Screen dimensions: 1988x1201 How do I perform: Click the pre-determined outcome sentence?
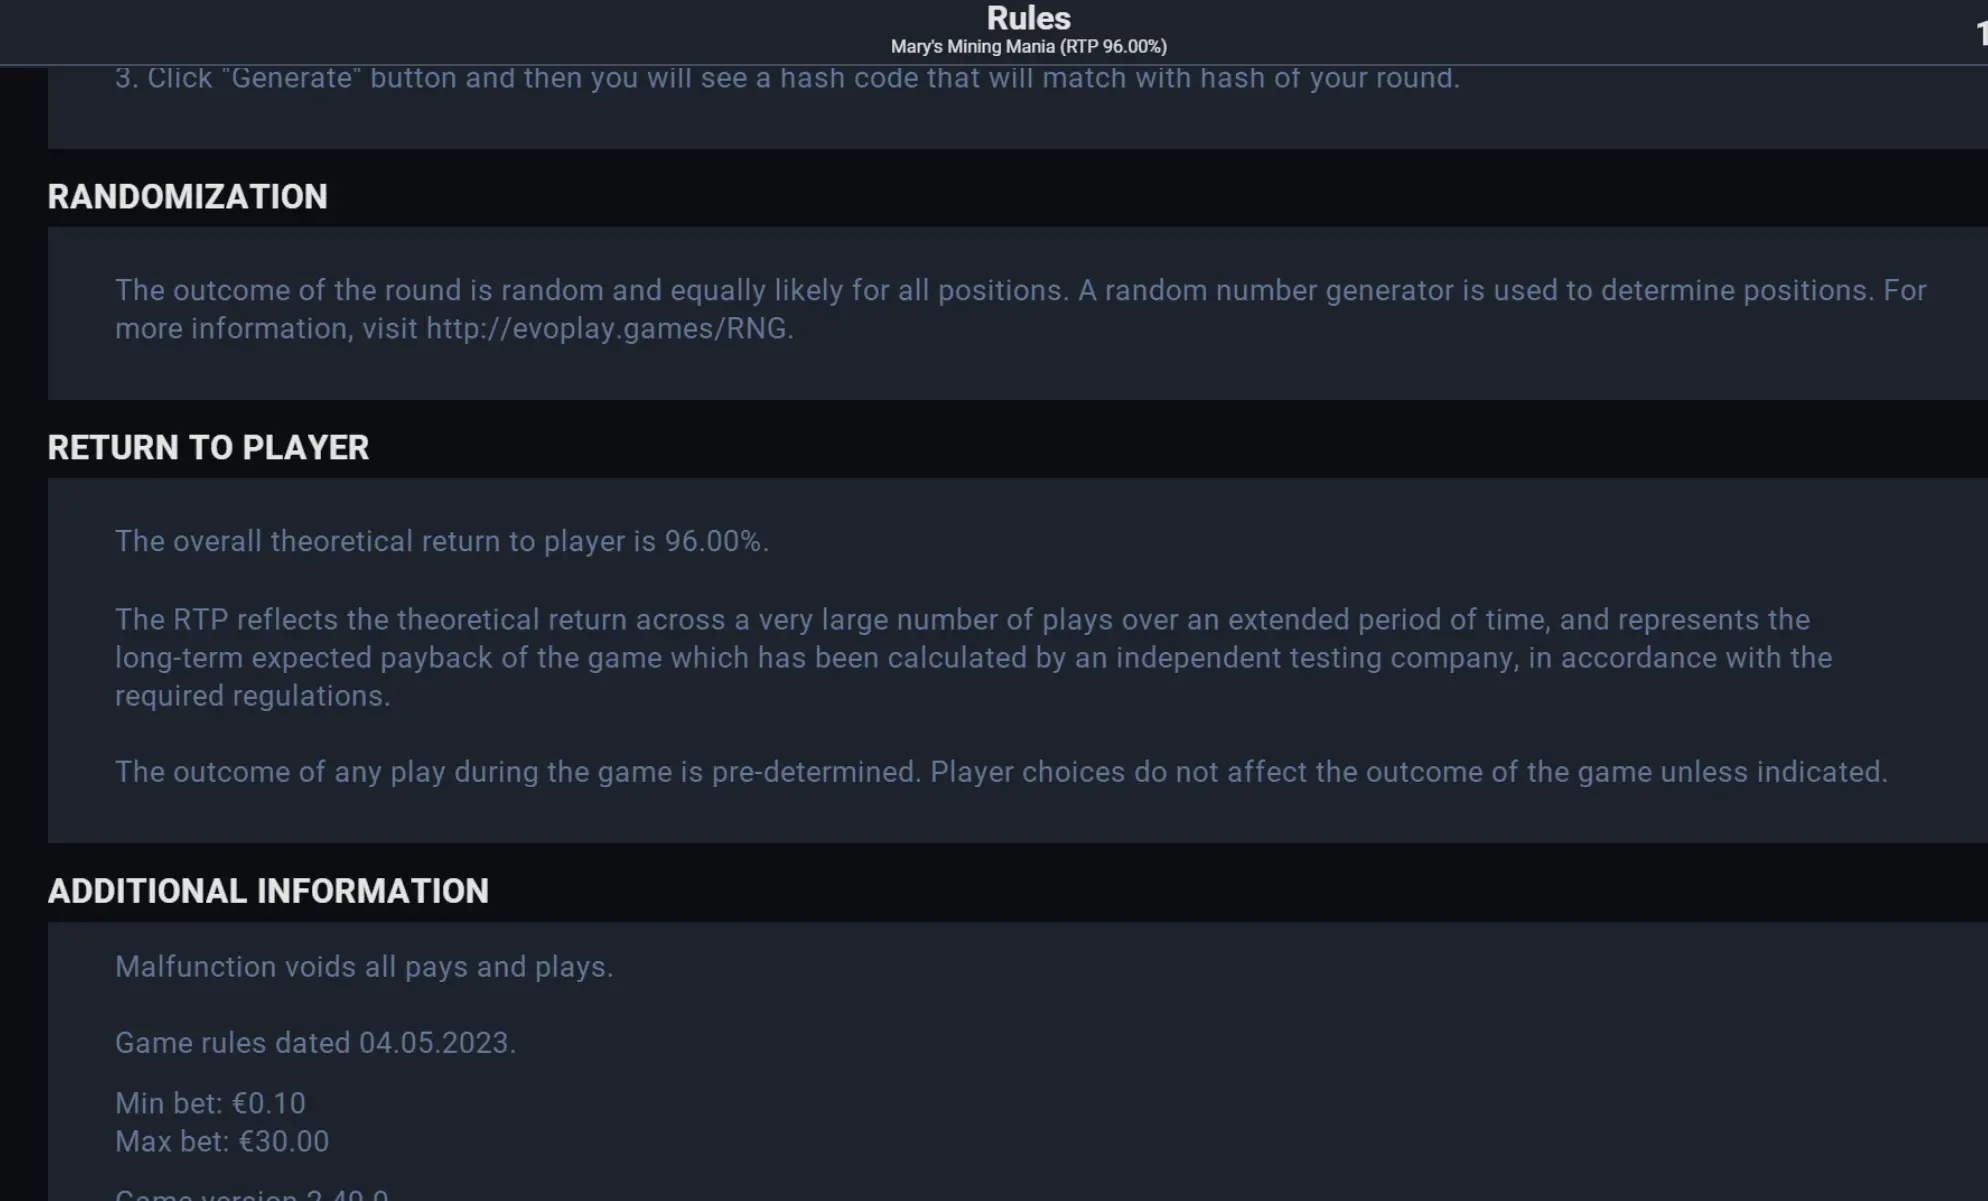1001,772
